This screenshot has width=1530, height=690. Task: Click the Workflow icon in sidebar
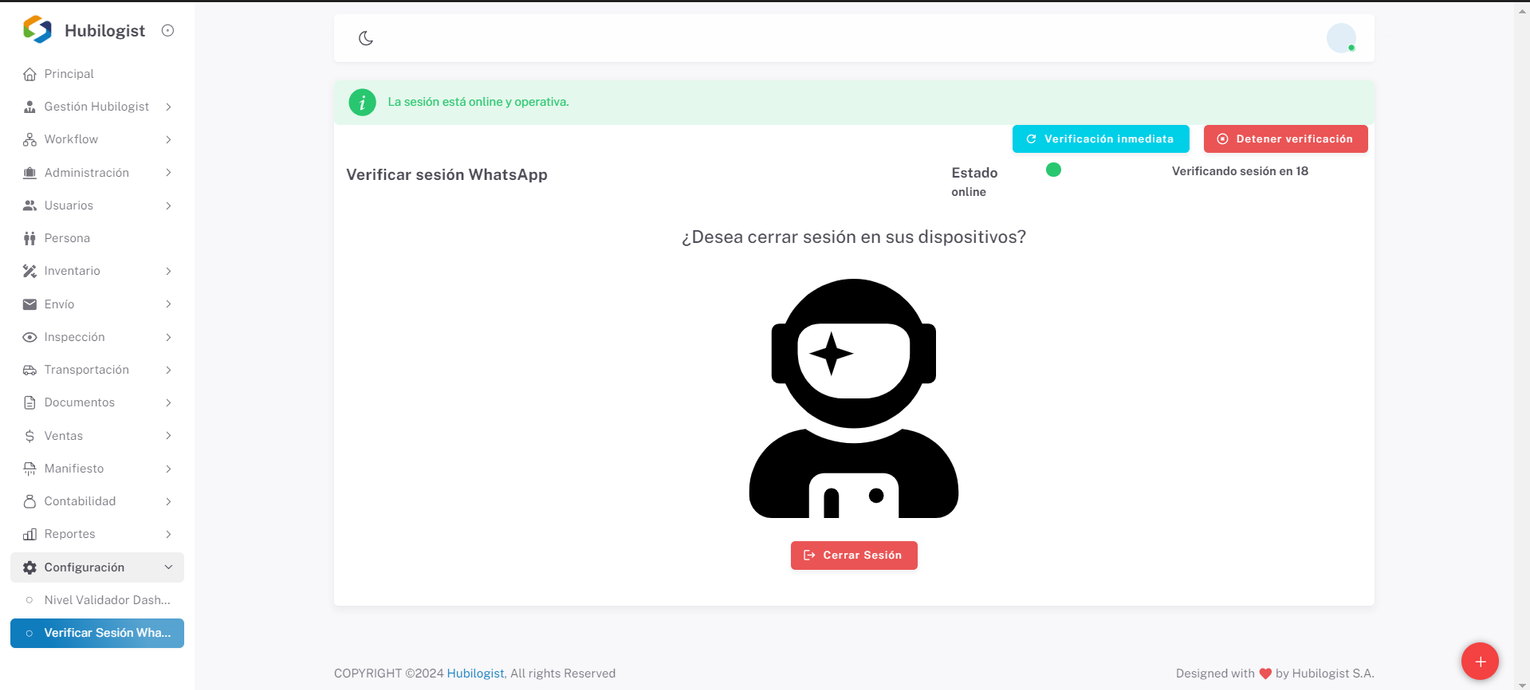tap(29, 140)
